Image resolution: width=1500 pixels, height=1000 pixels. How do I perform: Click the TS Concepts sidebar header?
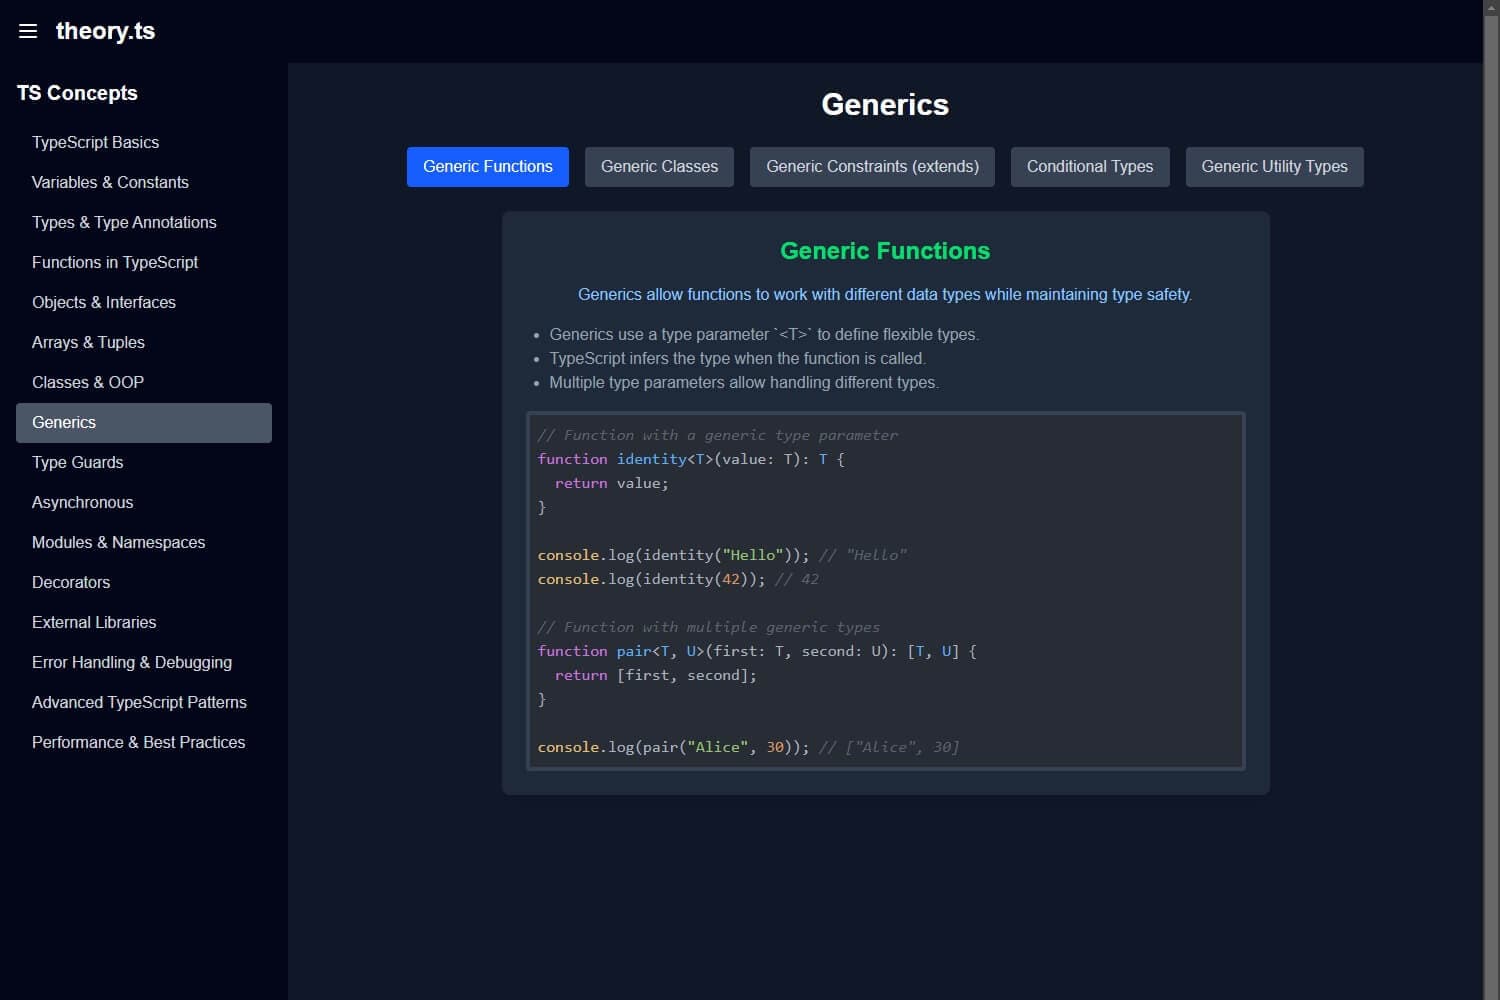click(77, 93)
